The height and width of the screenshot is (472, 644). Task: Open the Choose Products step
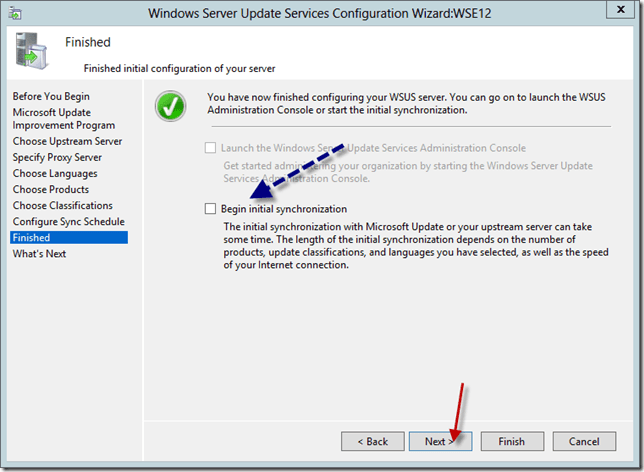tap(51, 189)
